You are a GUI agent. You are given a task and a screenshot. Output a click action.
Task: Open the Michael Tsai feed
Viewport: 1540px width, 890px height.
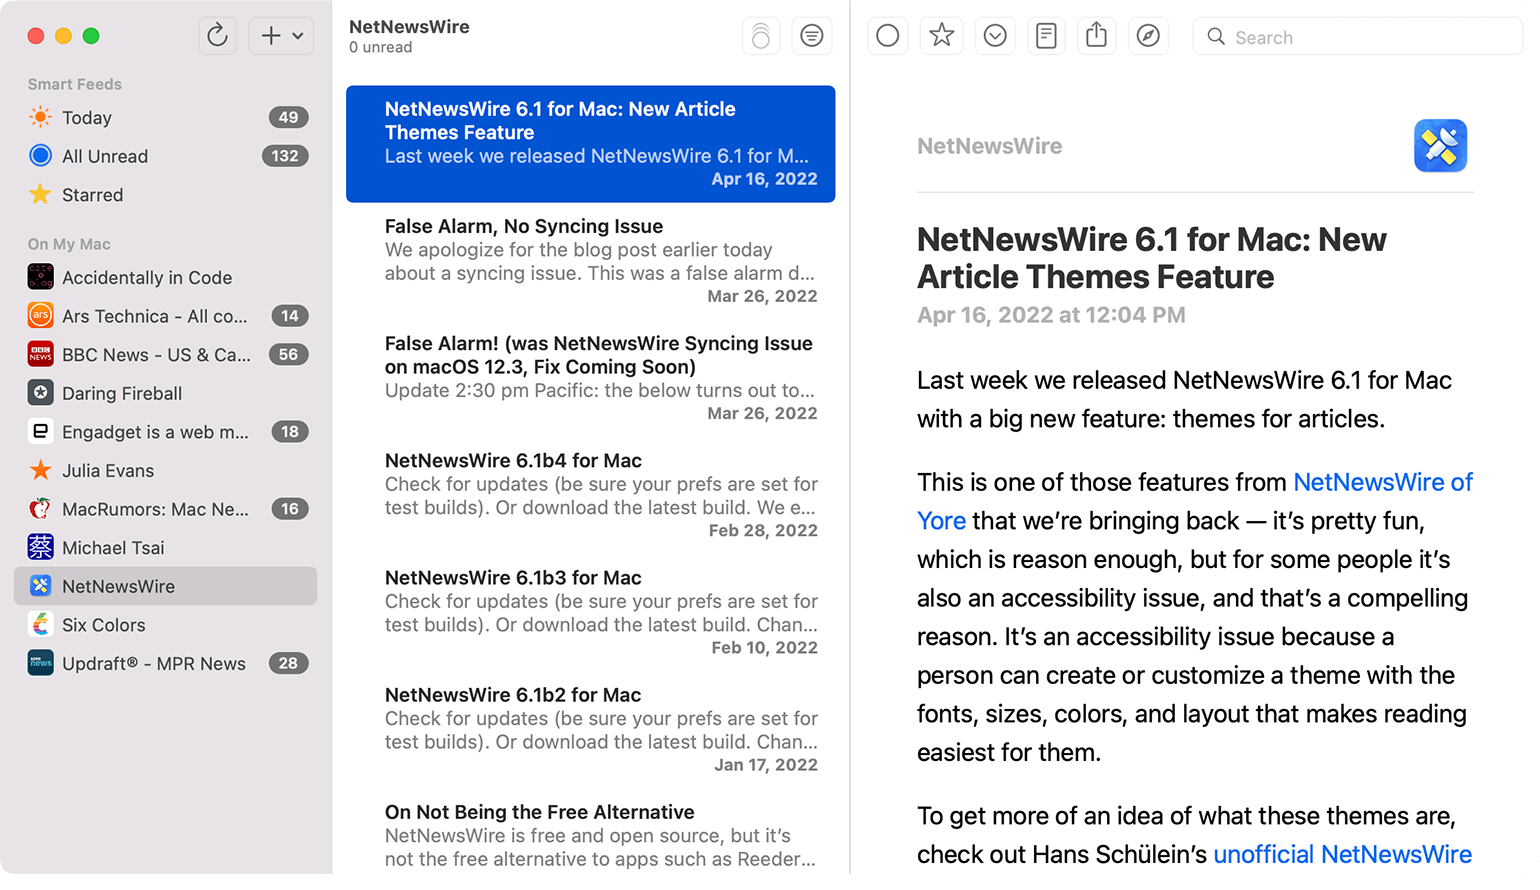(x=165, y=548)
